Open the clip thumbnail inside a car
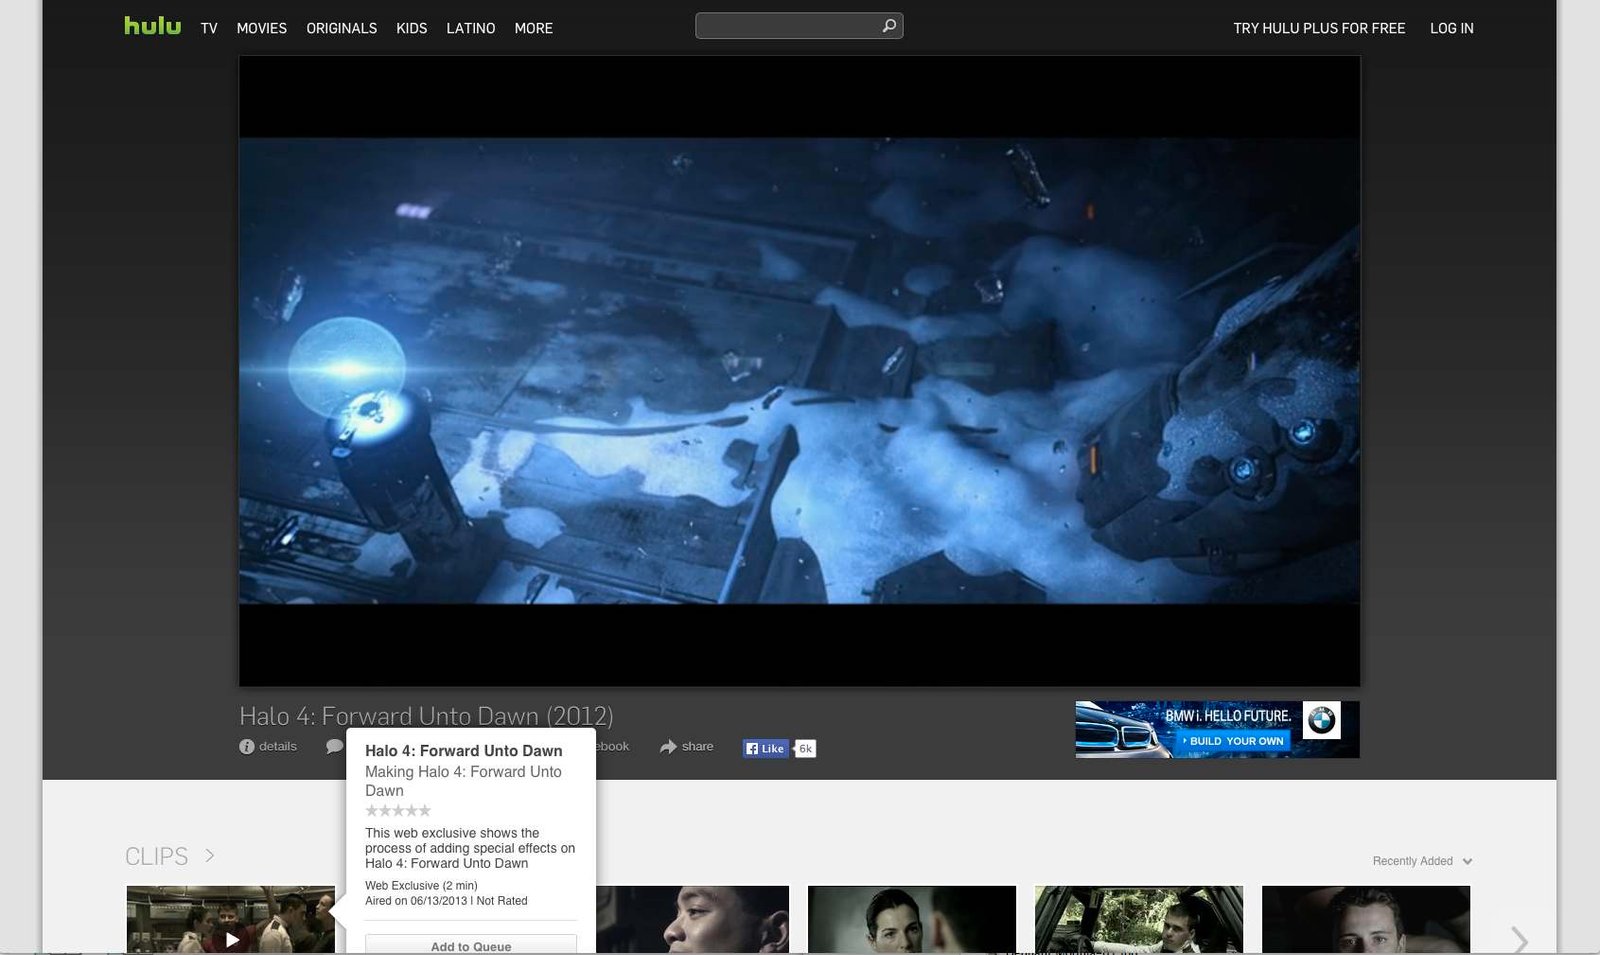This screenshot has height=955, width=1600. point(1139,919)
